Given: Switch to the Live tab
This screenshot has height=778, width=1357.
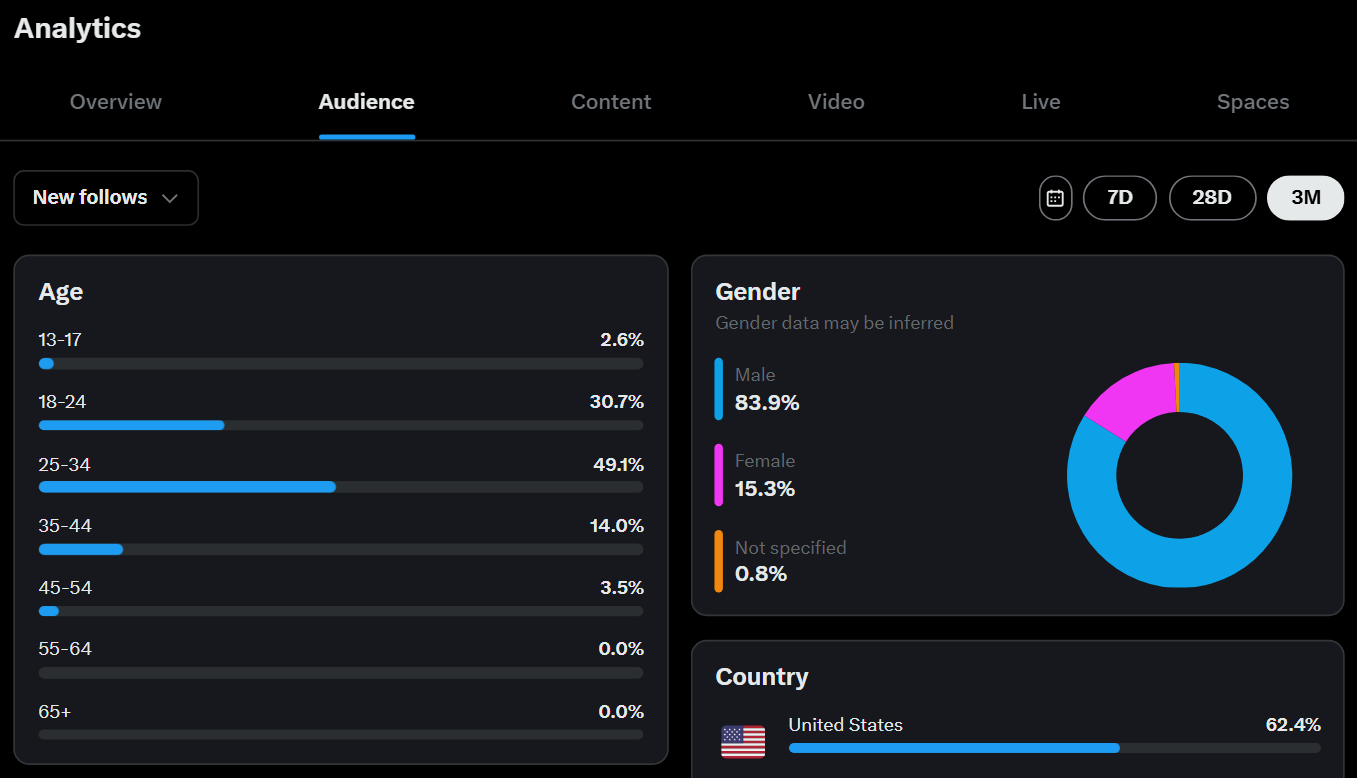Looking at the screenshot, I should coord(1041,102).
